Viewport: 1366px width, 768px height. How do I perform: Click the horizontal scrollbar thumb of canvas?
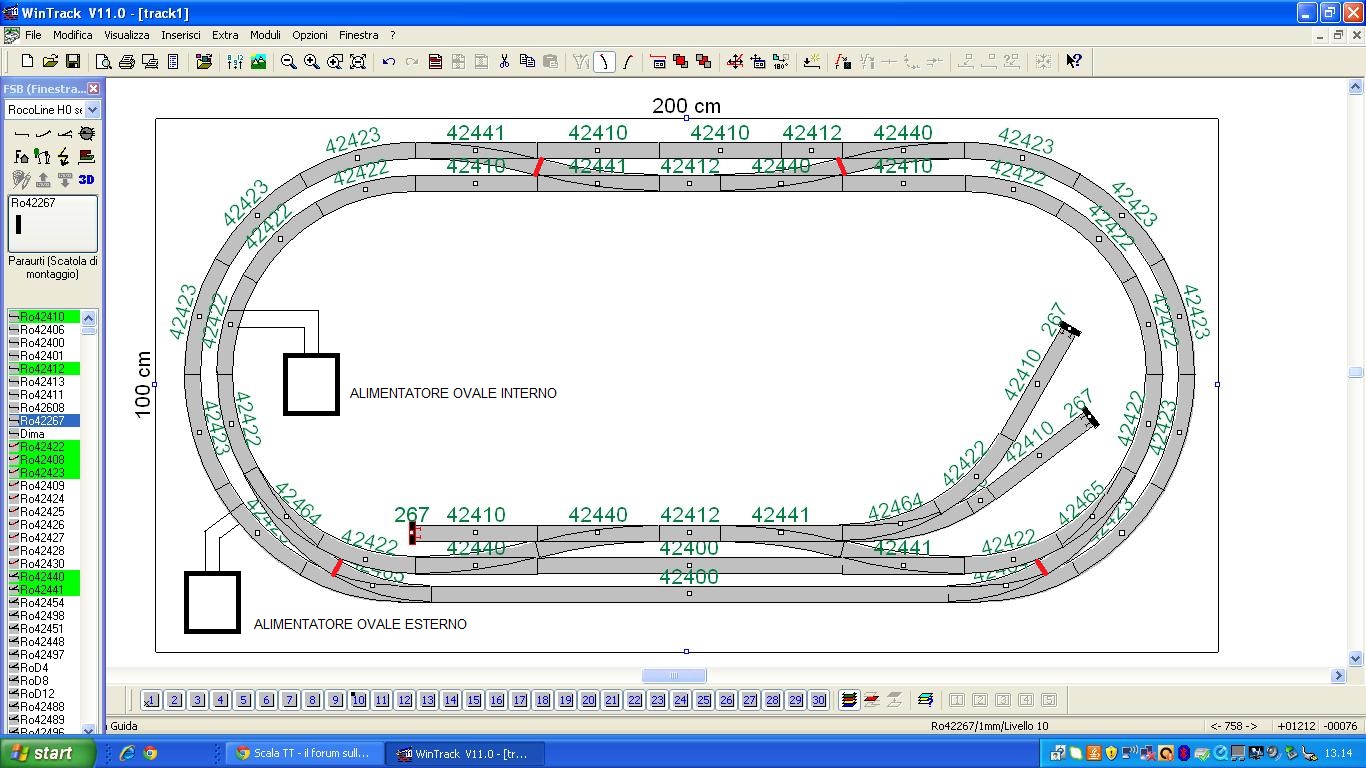(674, 676)
